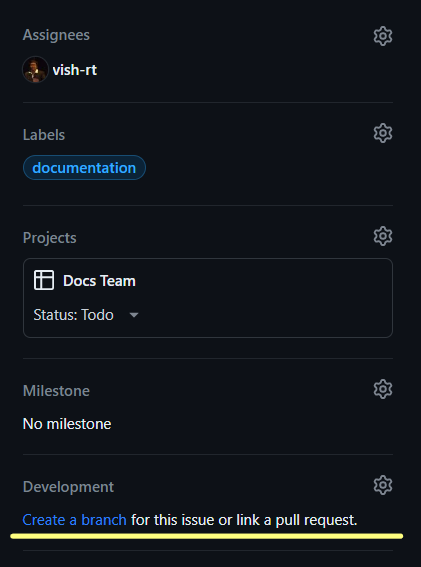Open the Milestone settings gear
Screen dimensions: 421x567
click(383, 389)
